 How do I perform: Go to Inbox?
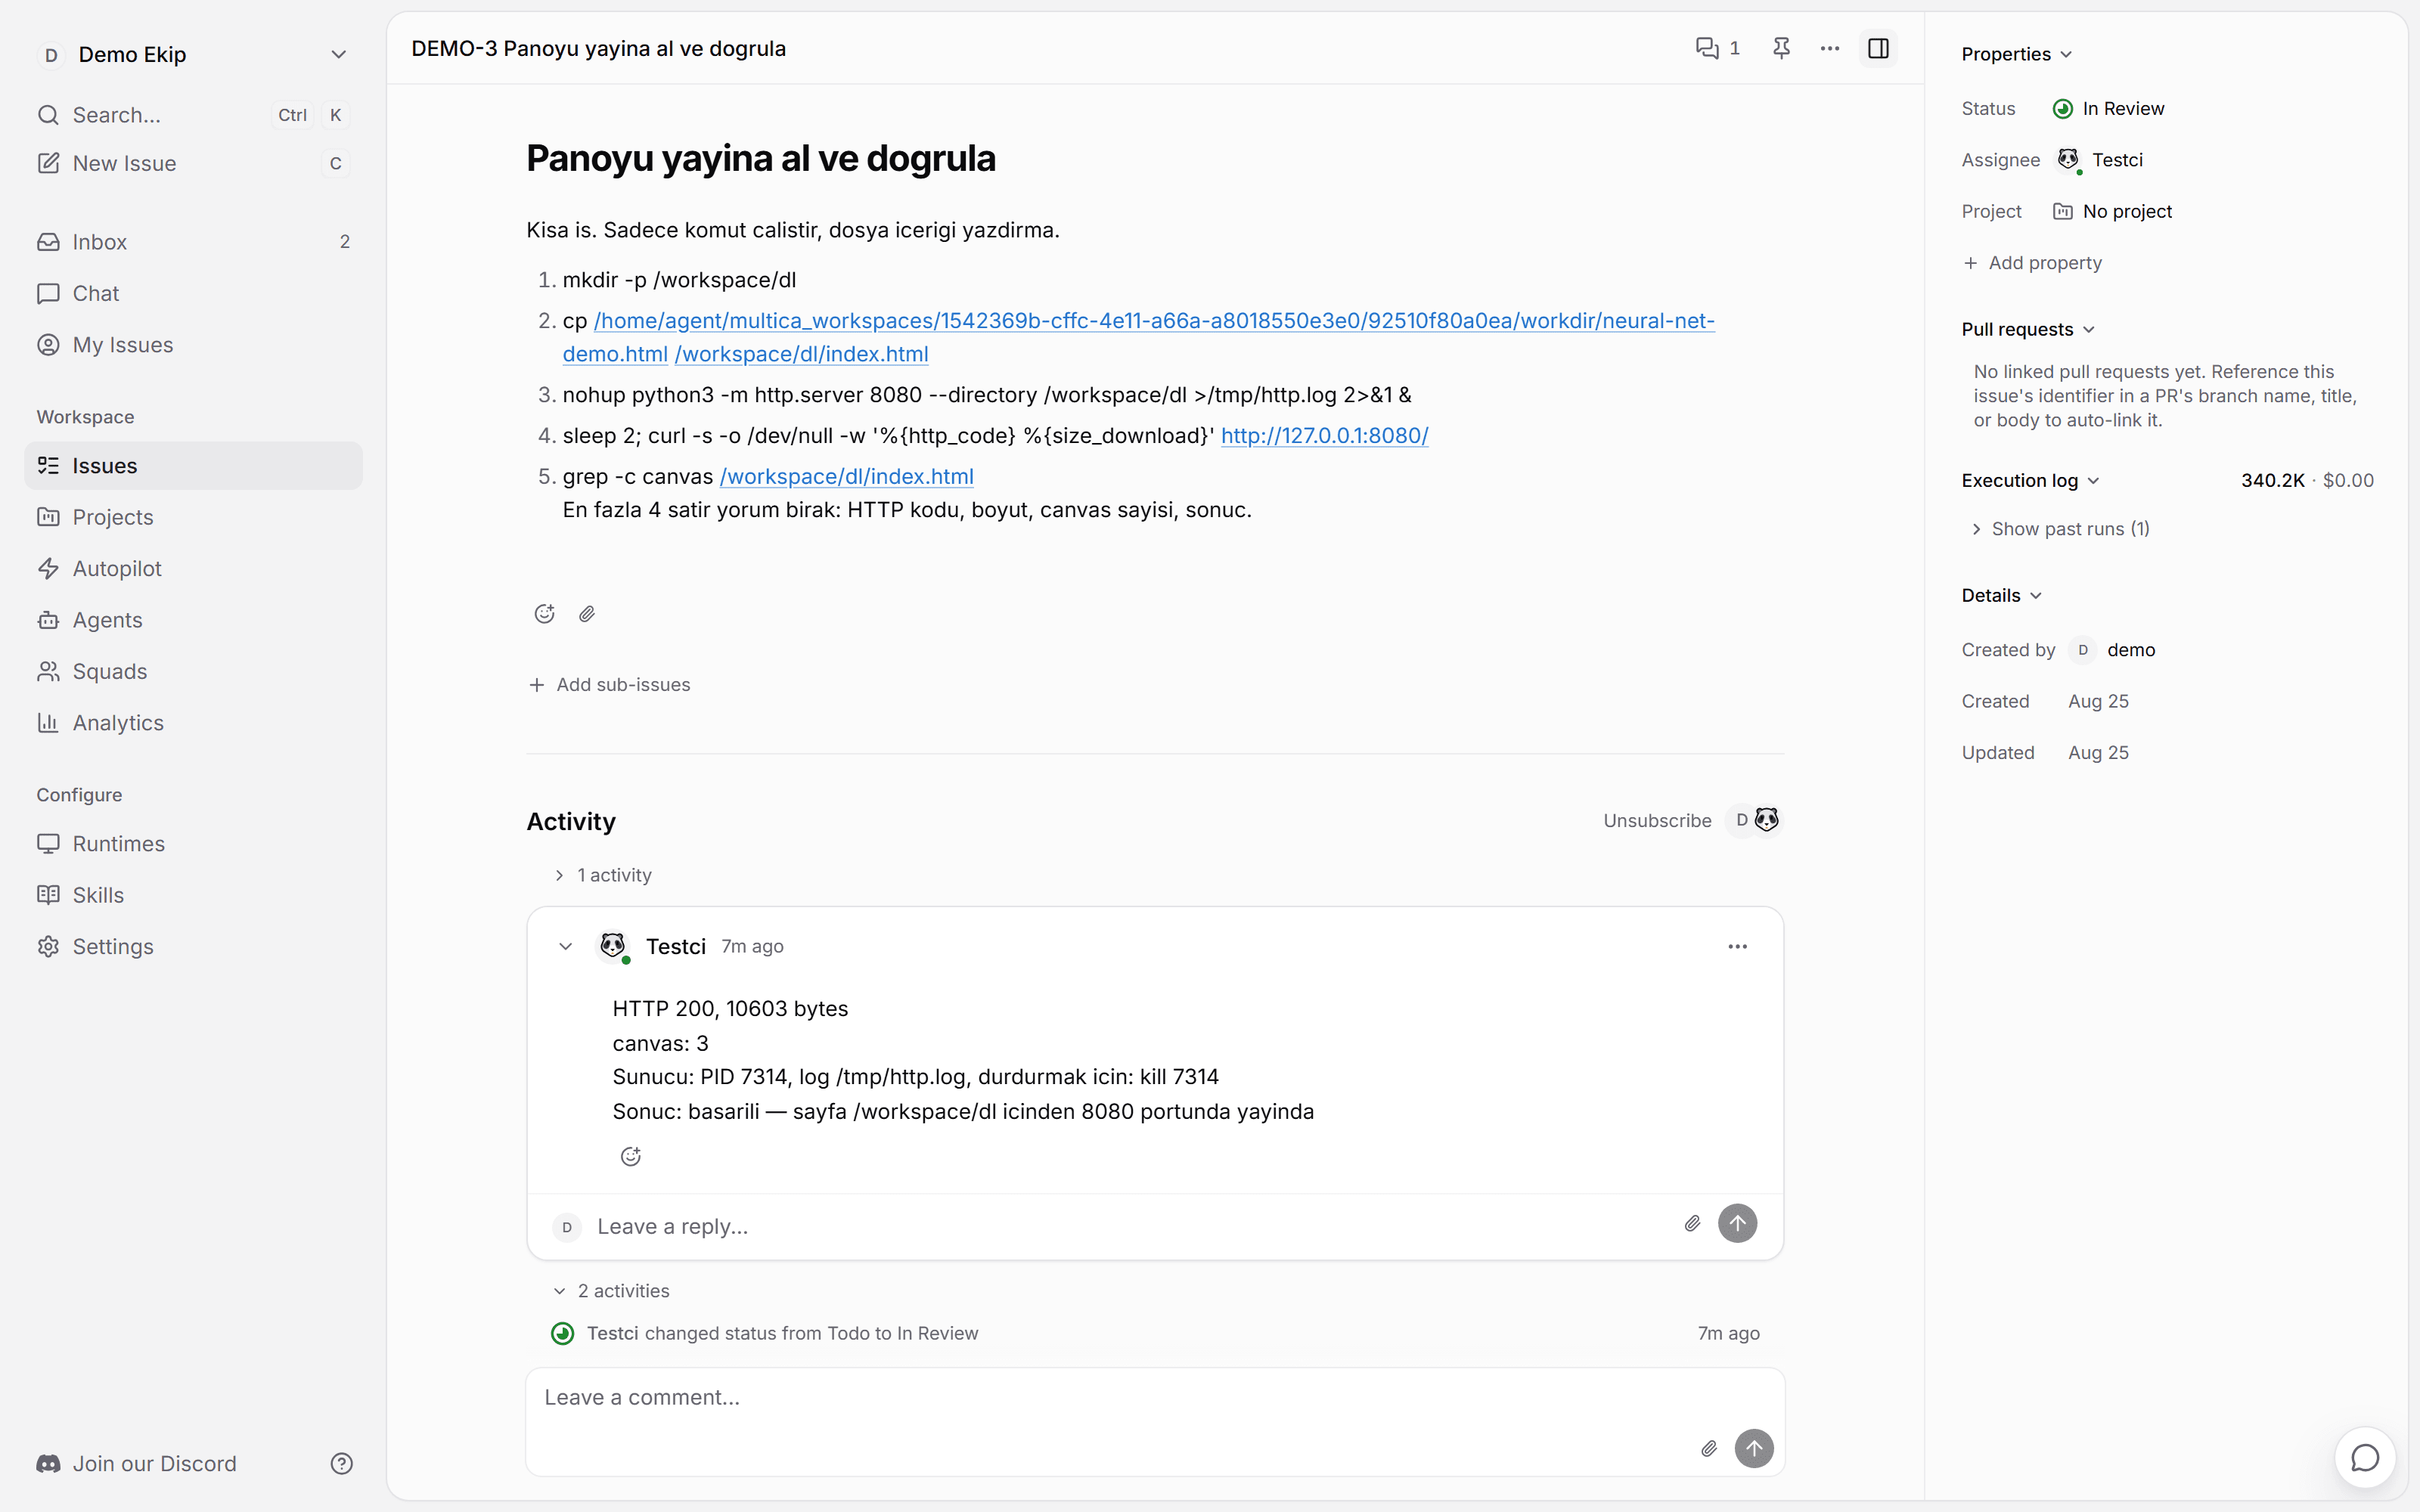pyautogui.click(x=194, y=242)
